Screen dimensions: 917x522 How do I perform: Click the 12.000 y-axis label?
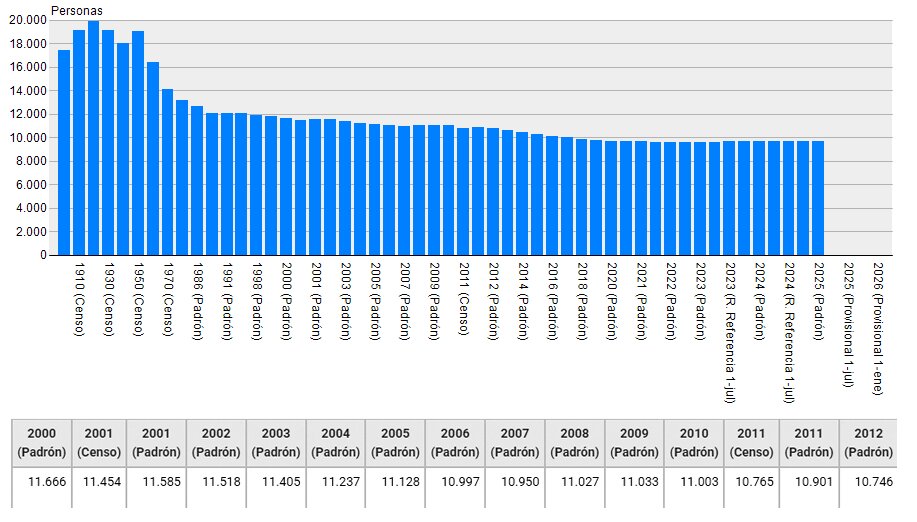click(28, 114)
